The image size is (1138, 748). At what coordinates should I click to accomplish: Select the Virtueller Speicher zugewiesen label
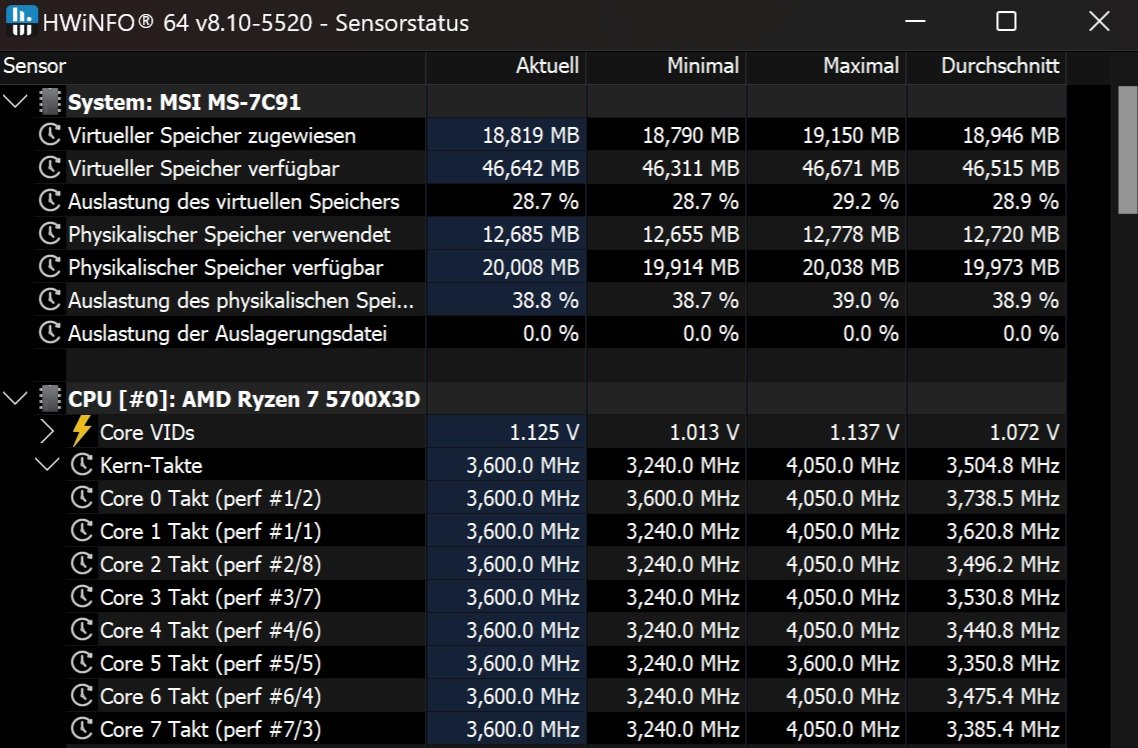tap(212, 136)
